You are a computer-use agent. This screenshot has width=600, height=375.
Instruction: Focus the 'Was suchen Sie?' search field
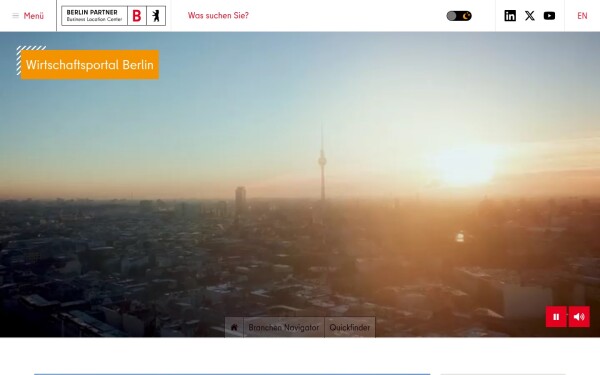pos(218,16)
